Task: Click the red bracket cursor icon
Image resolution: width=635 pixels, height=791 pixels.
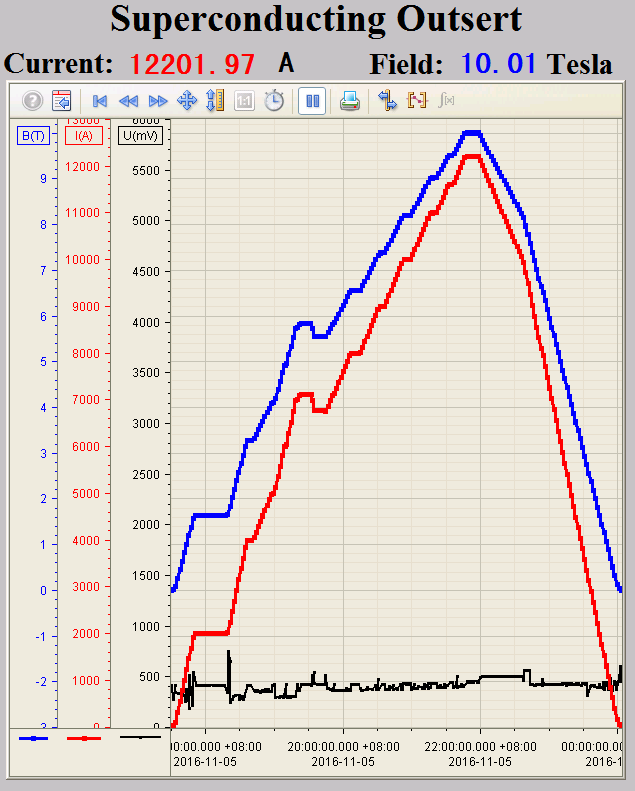Action: [417, 101]
